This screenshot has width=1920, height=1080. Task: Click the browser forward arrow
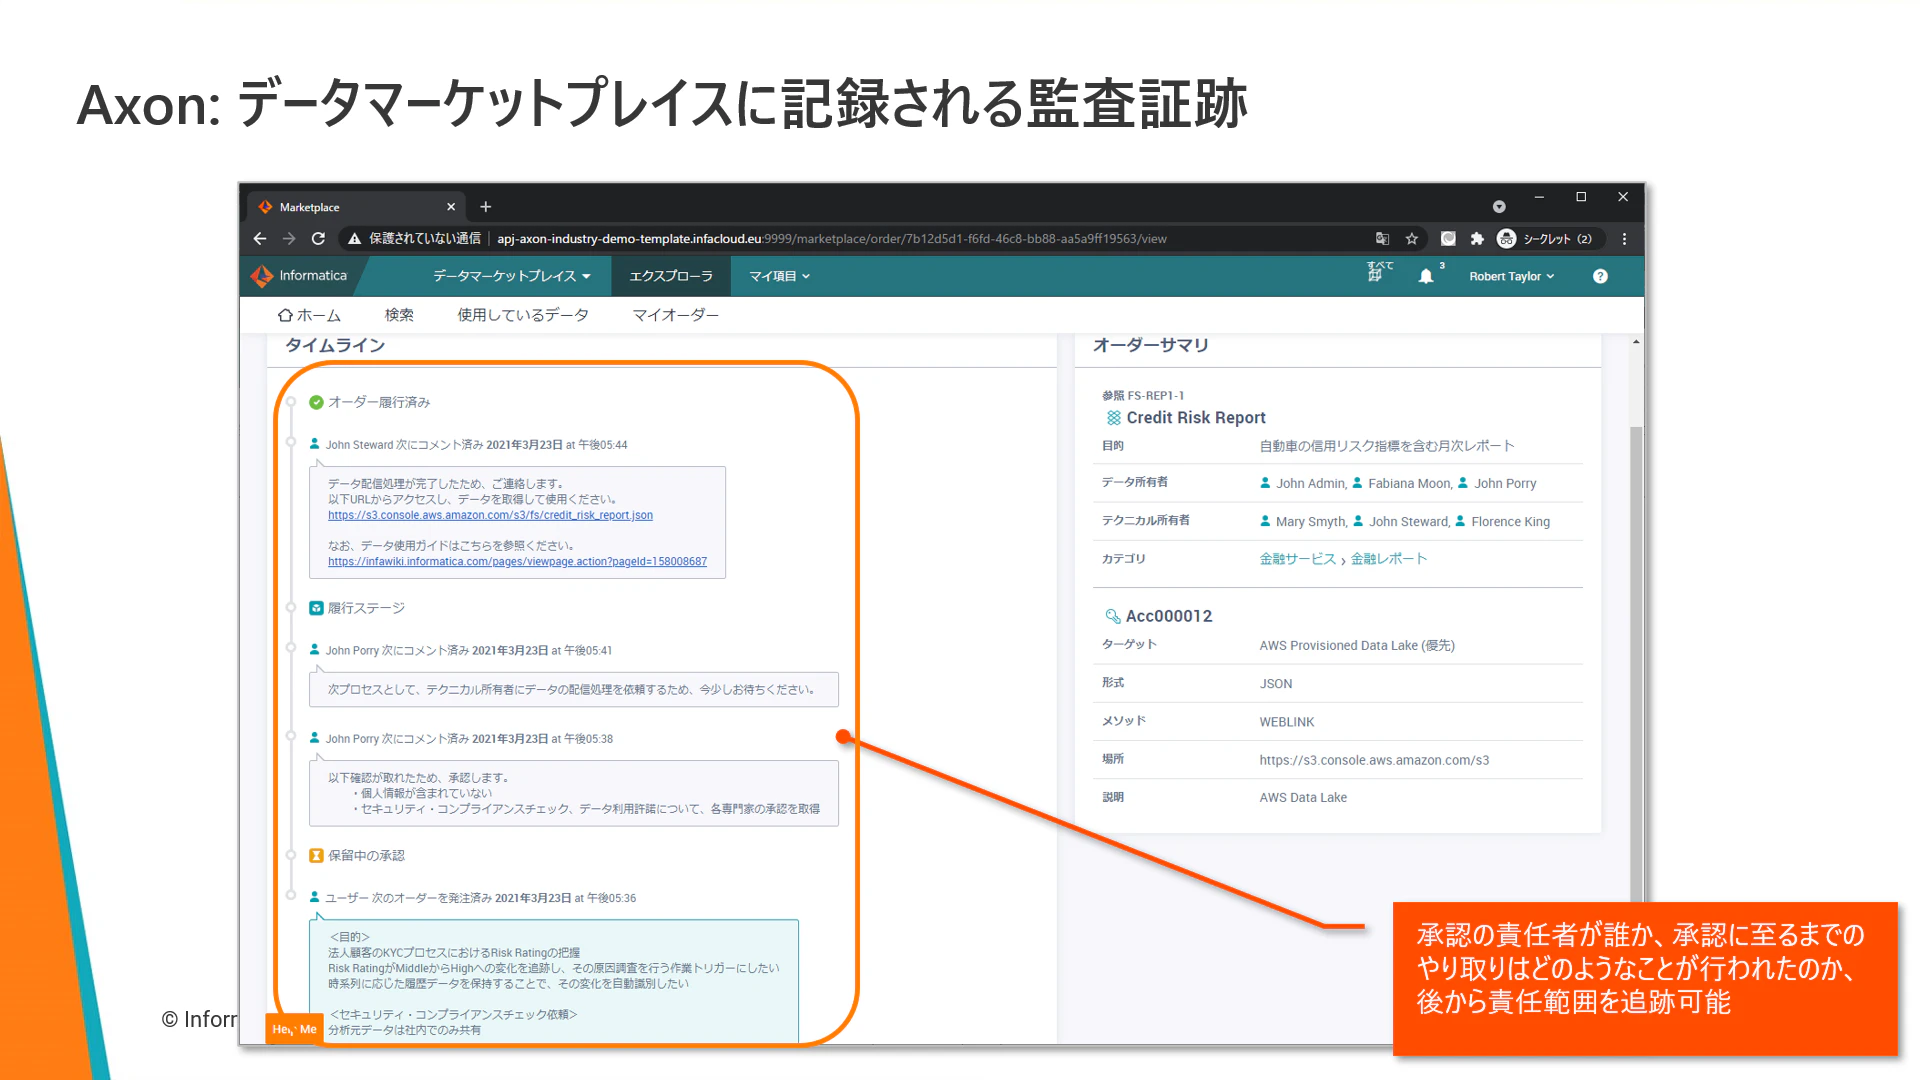289,239
